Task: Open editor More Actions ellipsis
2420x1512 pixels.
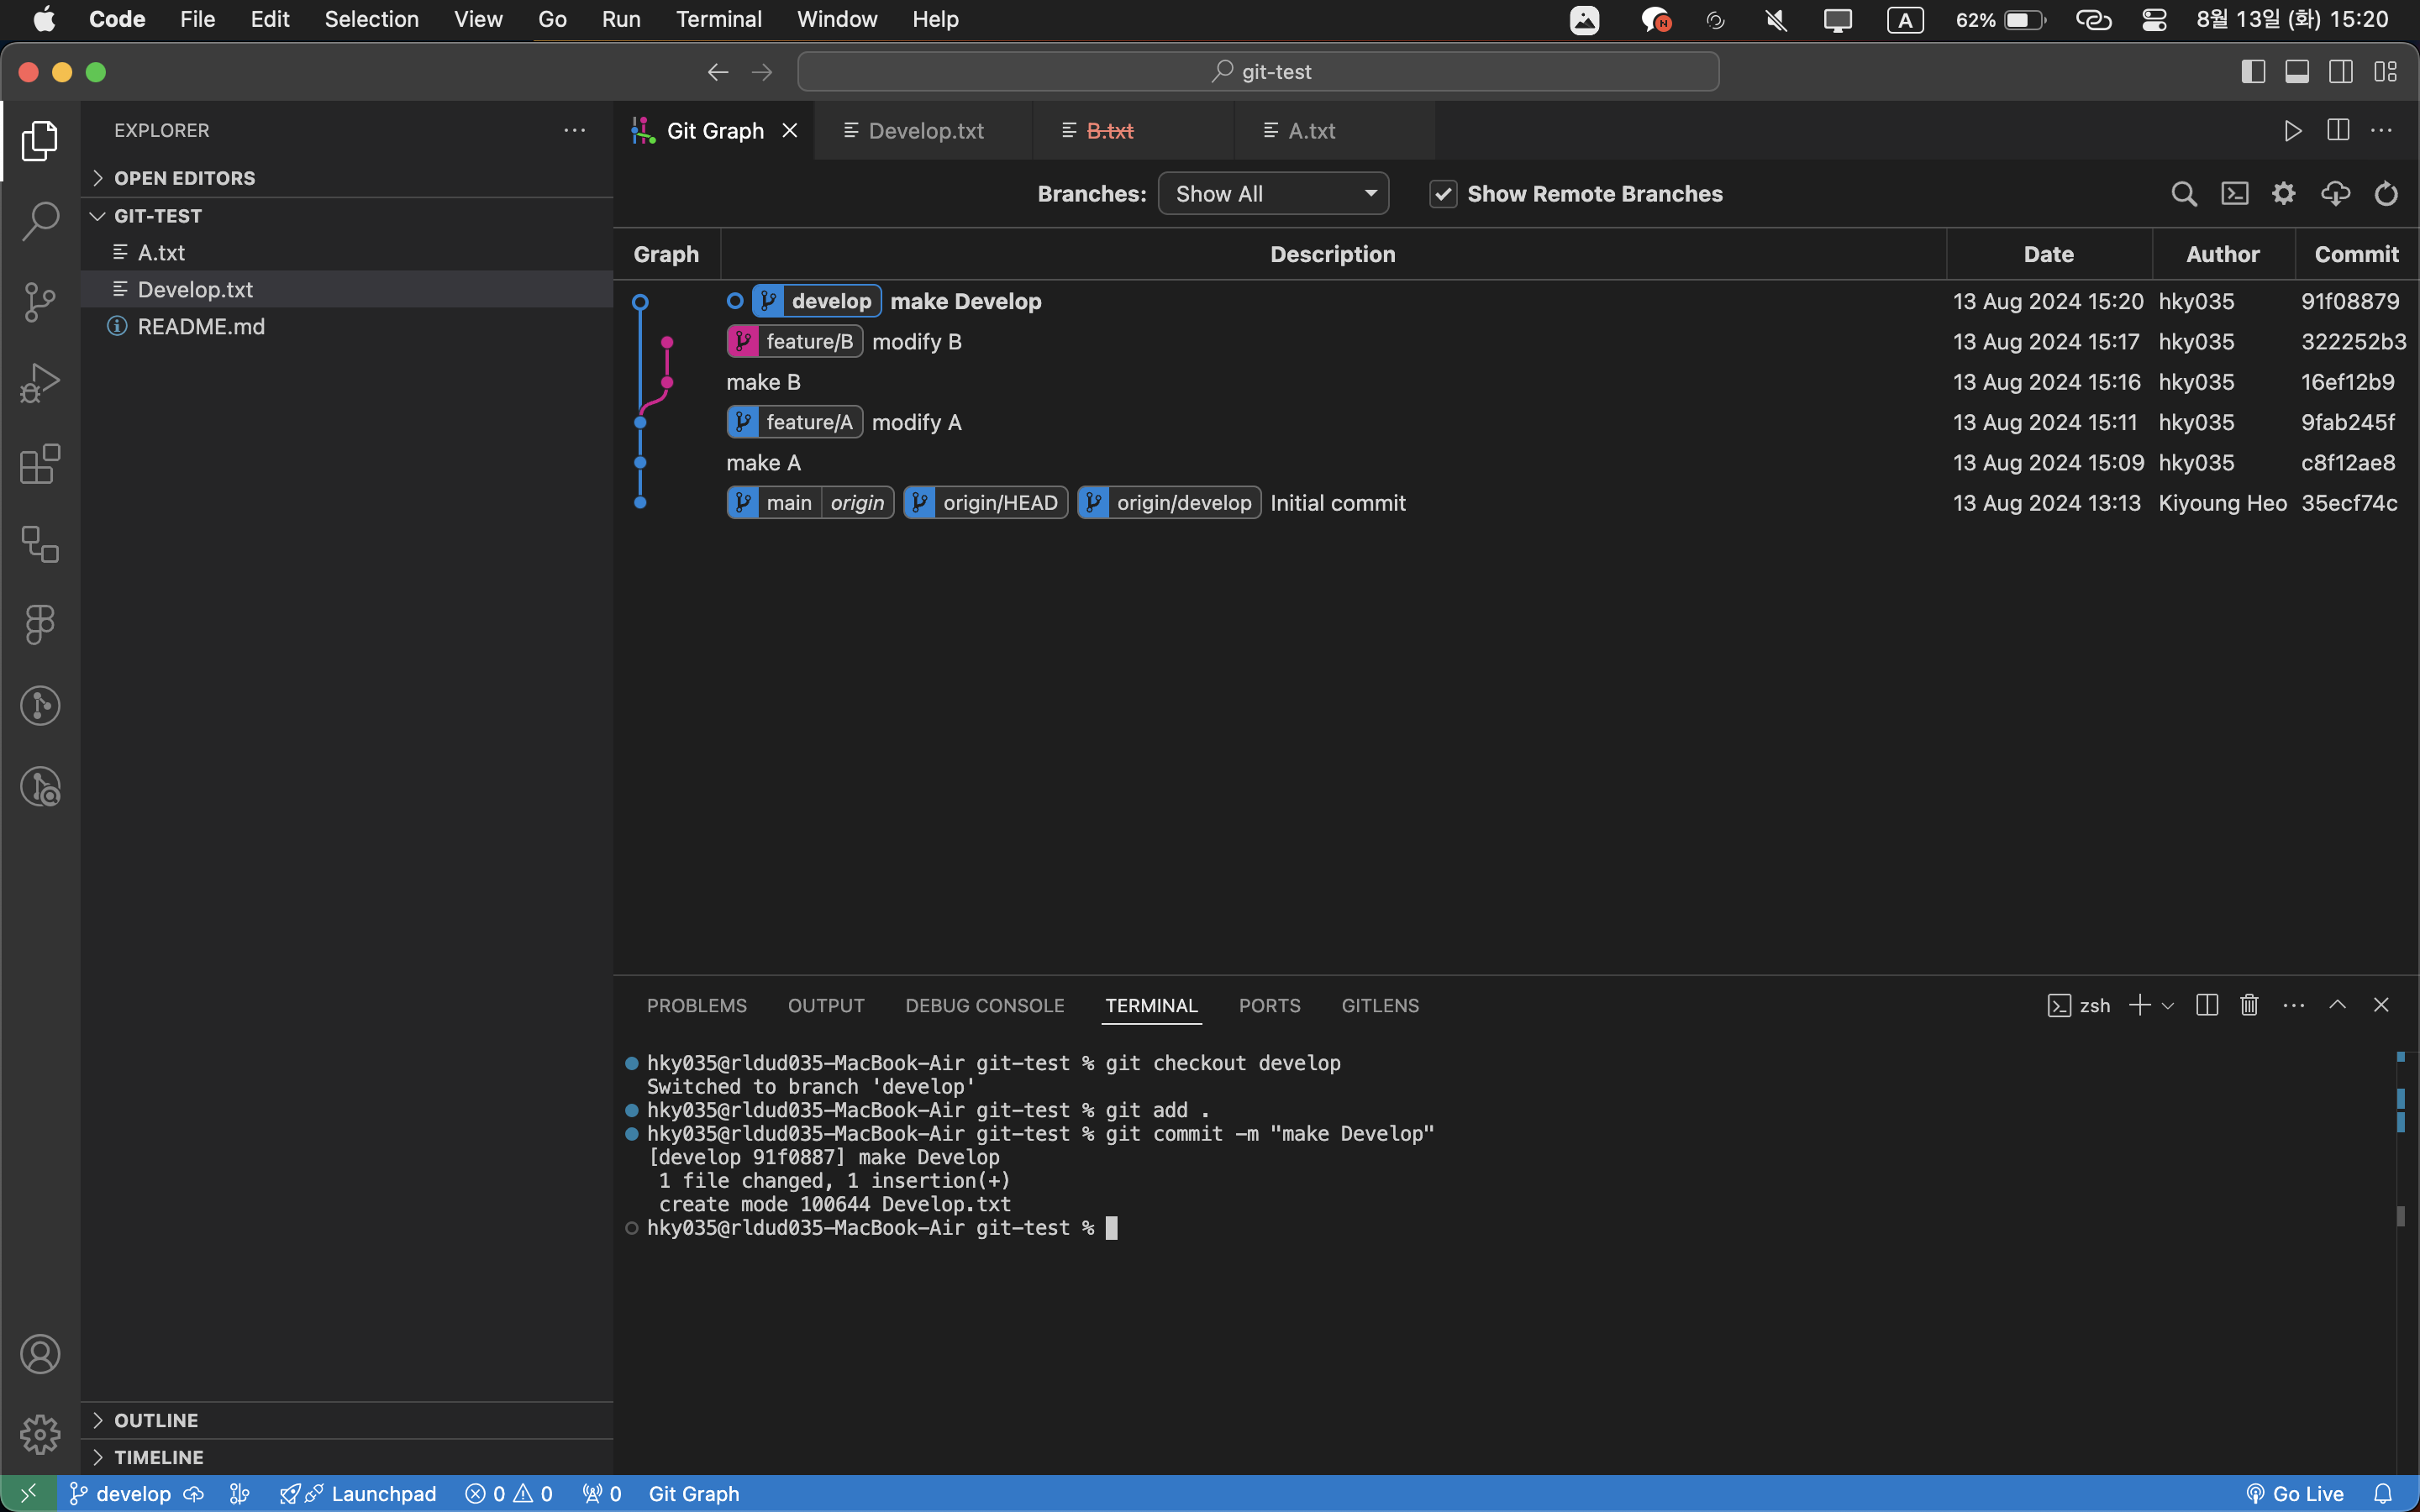Action: pos(2382,131)
